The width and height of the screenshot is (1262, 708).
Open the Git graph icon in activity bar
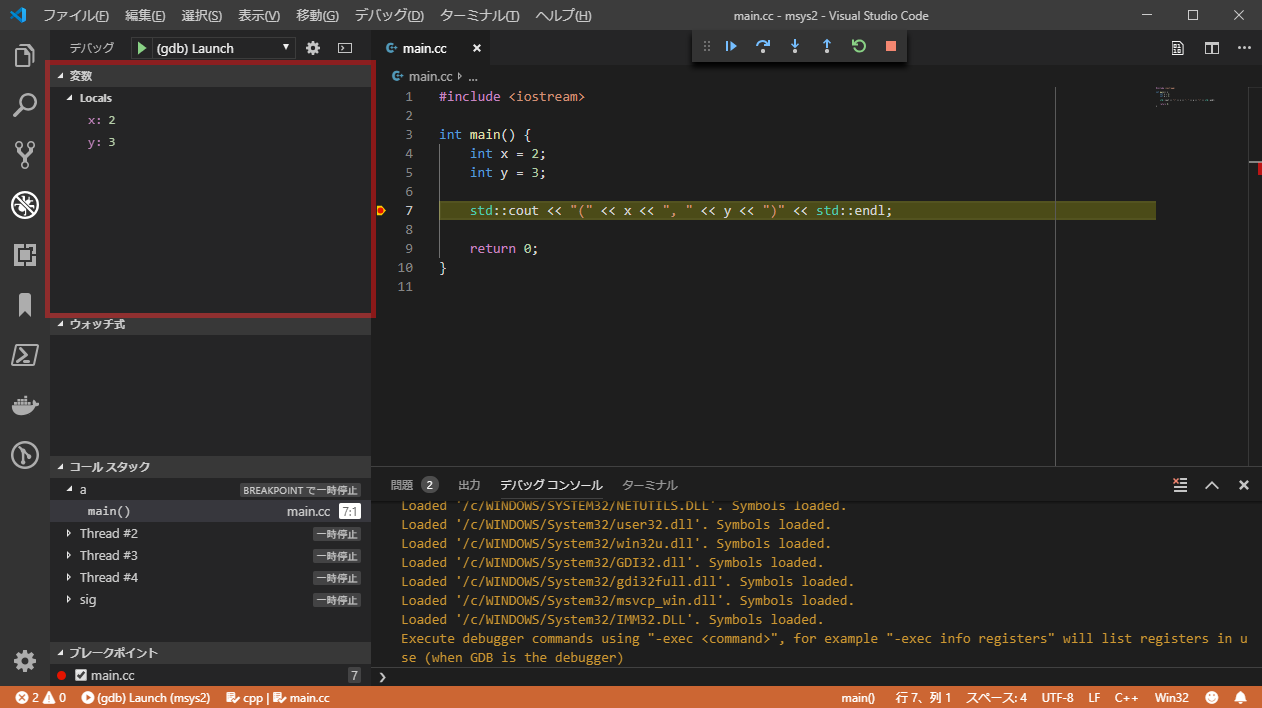(25, 455)
